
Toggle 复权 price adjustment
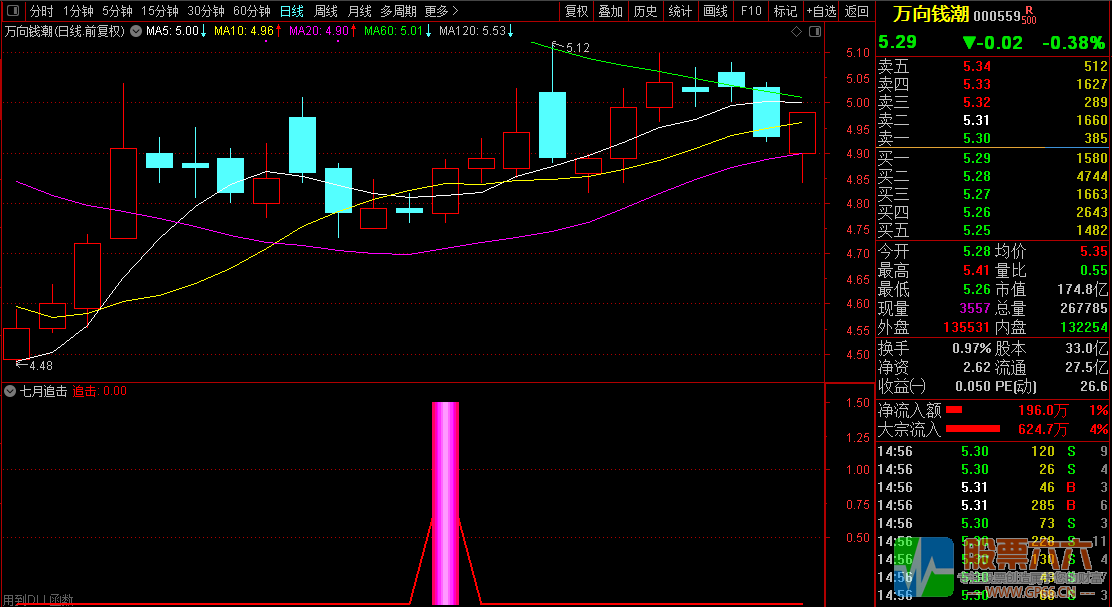point(577,11)
